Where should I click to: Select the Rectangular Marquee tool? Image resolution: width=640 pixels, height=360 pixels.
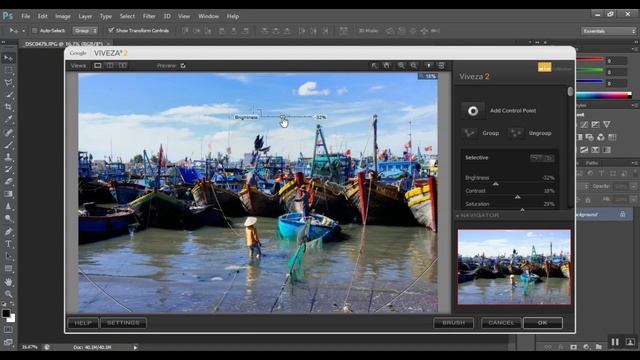pos(8,70)
